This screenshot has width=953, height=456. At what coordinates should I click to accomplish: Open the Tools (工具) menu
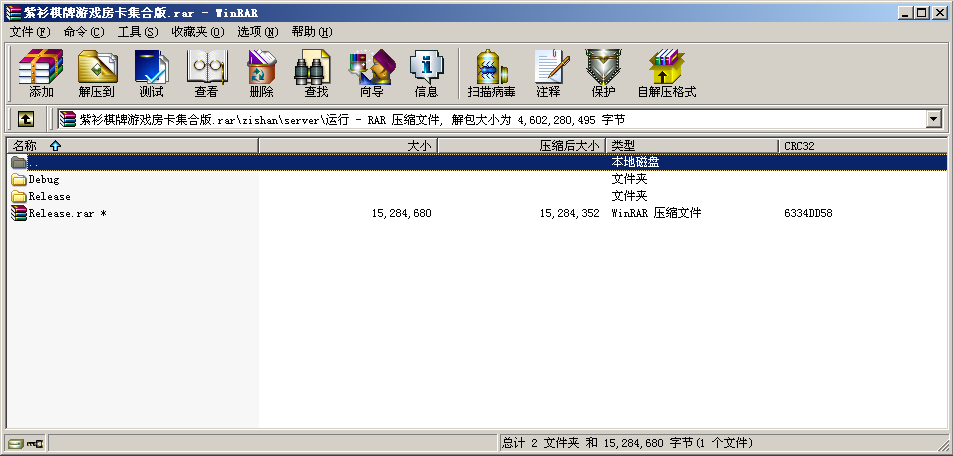[138, 32]
